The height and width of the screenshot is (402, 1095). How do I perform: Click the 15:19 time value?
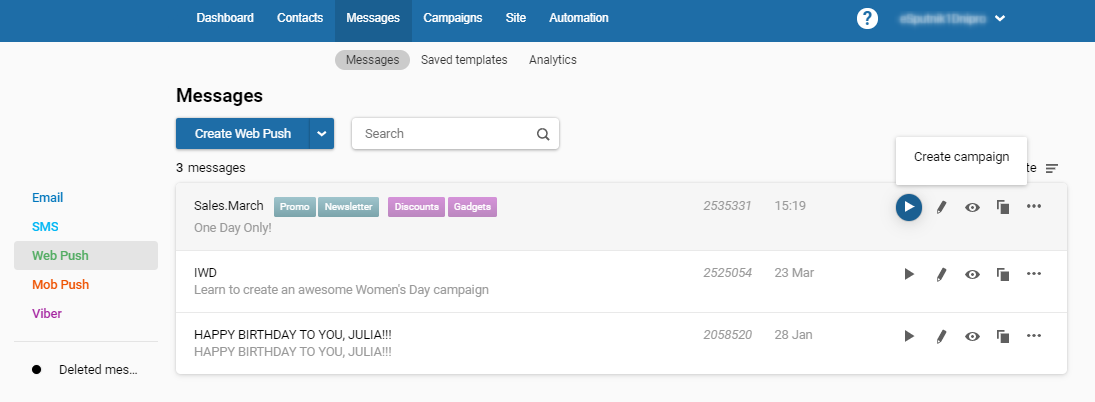790,206
